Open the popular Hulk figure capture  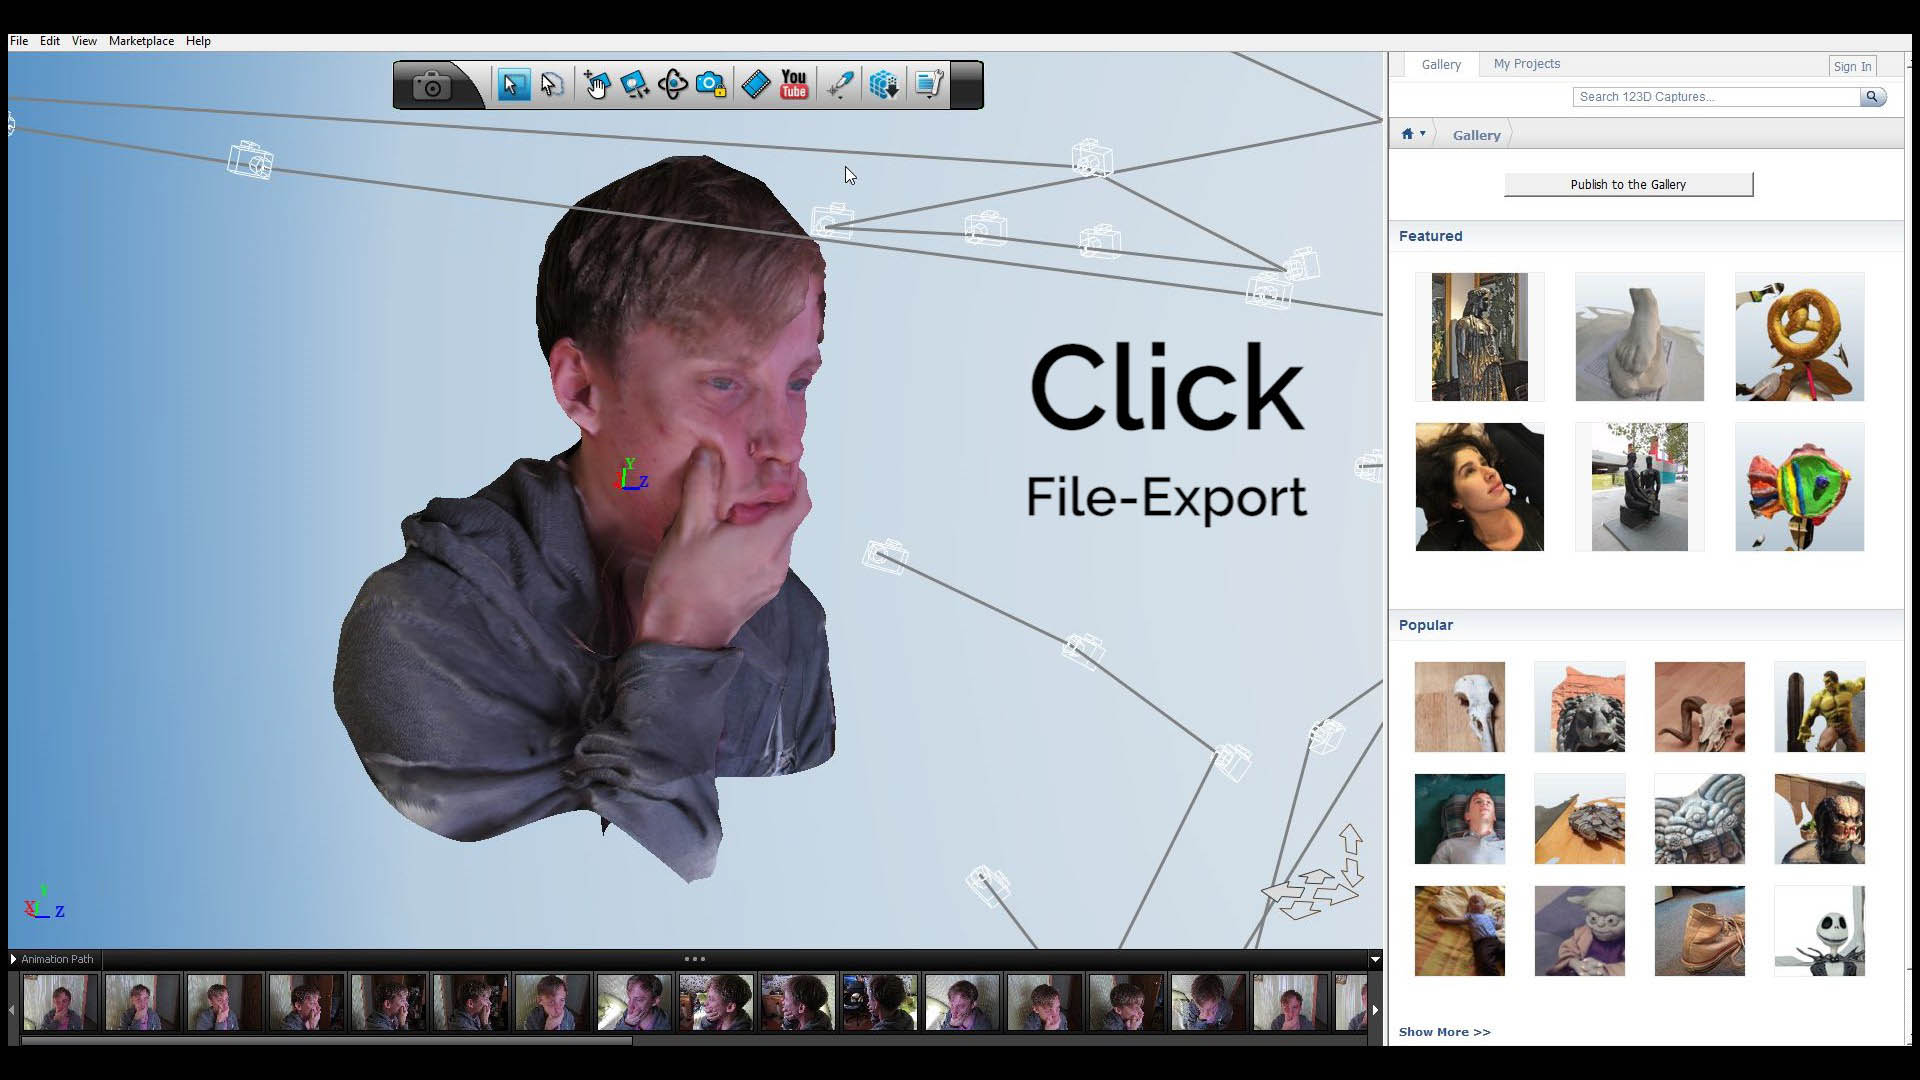[1819, 707]
